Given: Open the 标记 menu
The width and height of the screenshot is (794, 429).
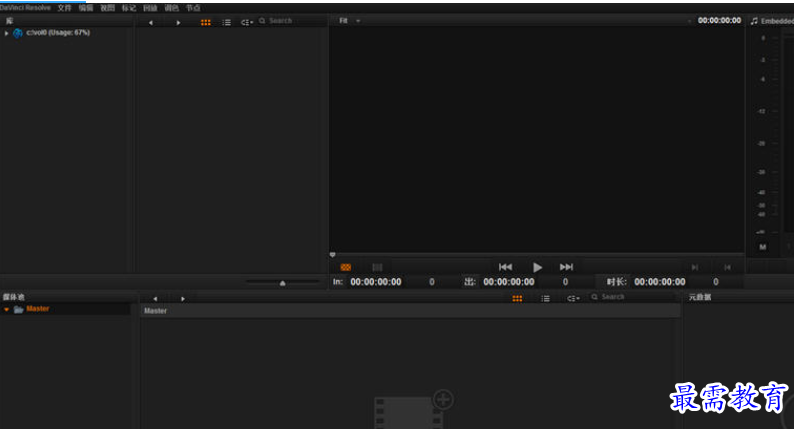Looking at the screenshot, I should click(x=129, y=8).
